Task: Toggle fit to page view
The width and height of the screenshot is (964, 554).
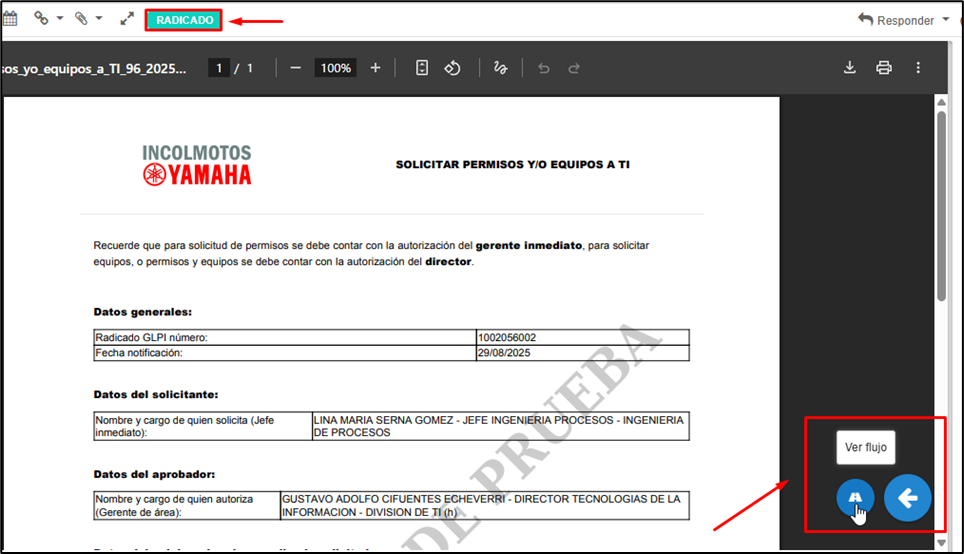Action: (x=422, y=68)
